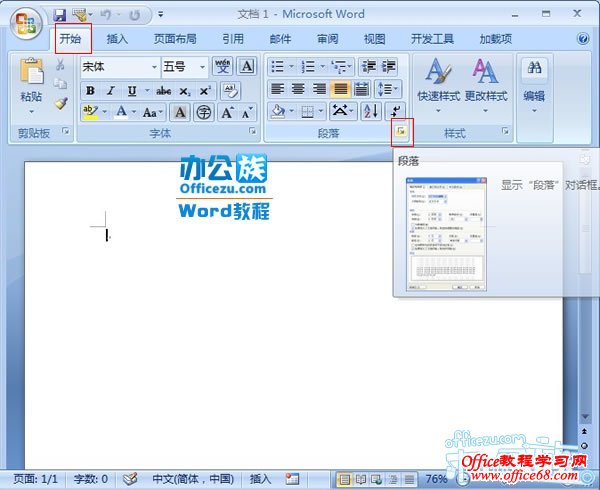Click spelling check icon in status bar
600x490 pixels.
pos(130,479)
